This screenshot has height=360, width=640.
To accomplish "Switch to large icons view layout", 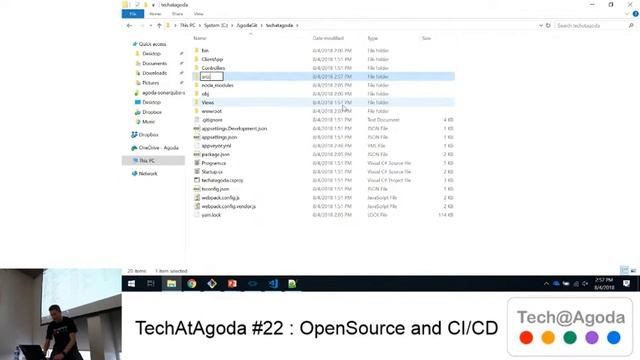I will click(633, 271).
